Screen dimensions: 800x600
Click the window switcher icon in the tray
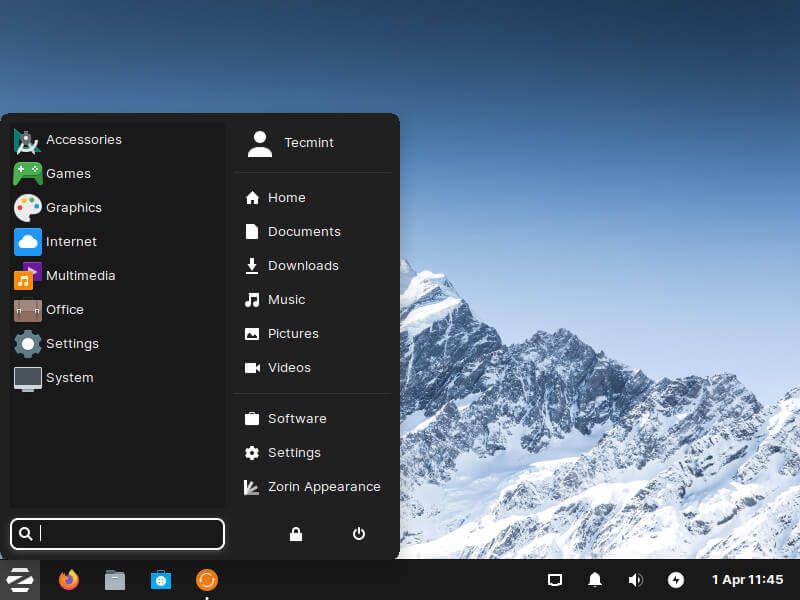pos(555,580)
